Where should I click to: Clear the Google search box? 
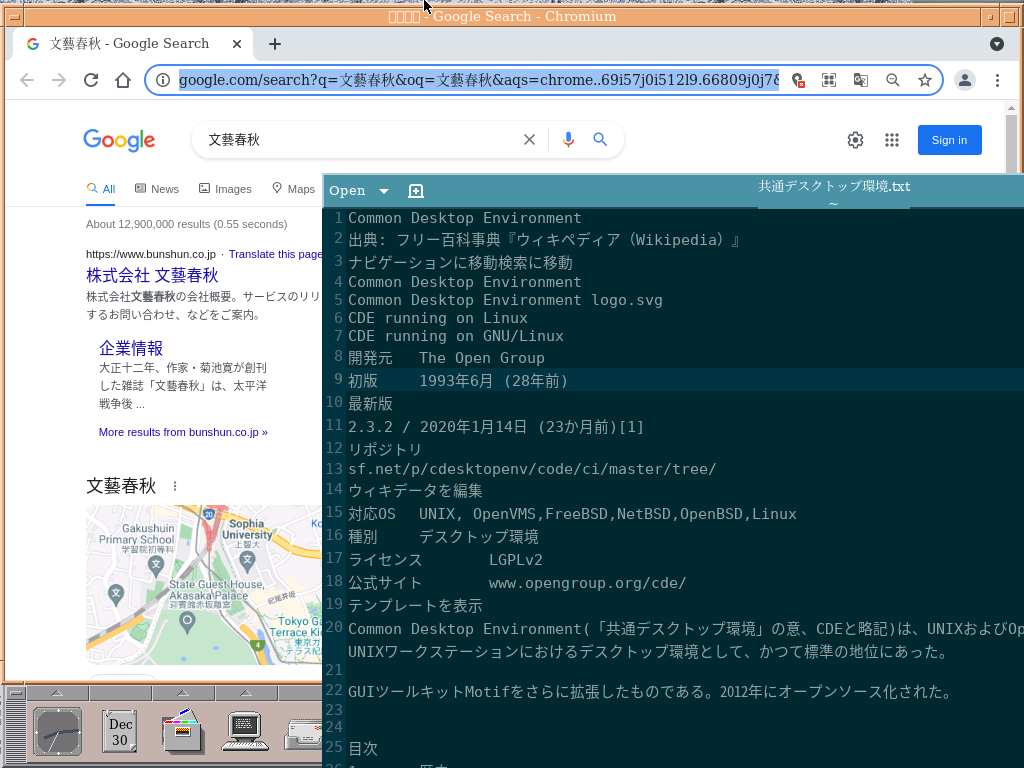529,139
